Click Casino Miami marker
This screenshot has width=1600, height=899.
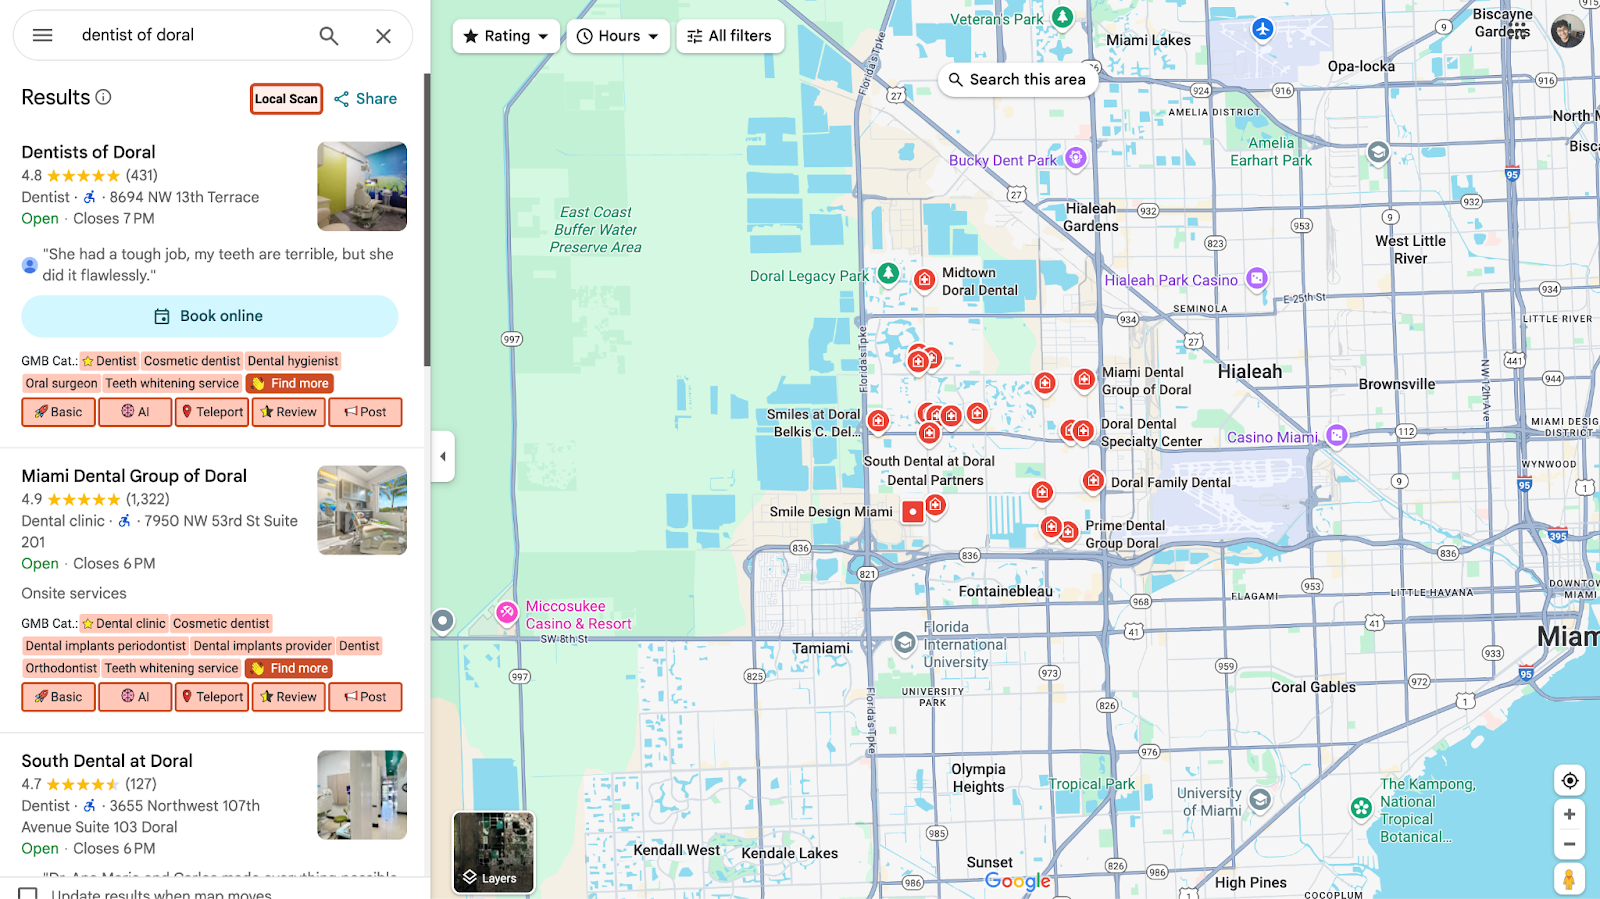pyautogui.click(x=1337, y=435)
